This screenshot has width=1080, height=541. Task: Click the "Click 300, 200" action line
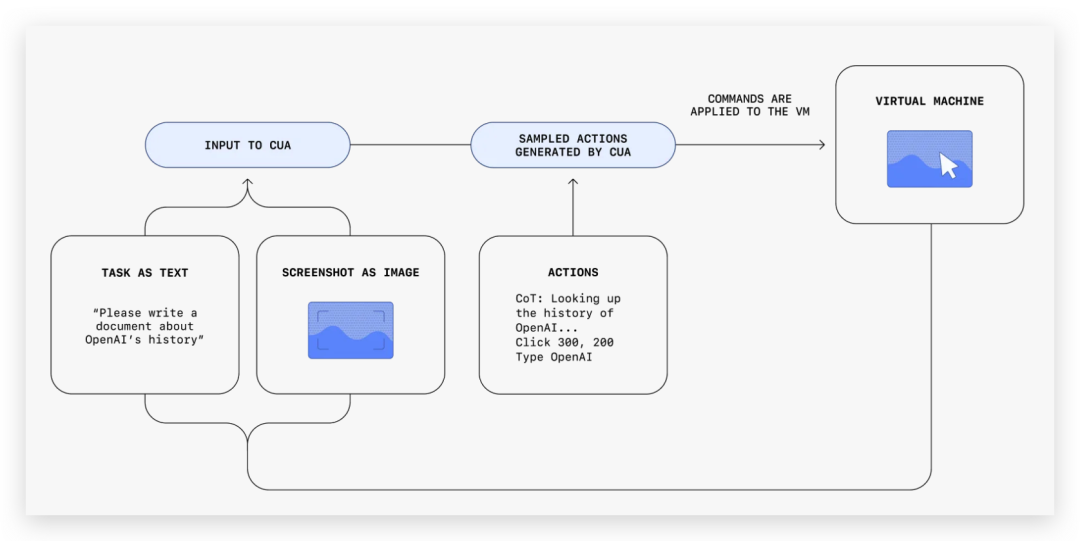(564, 342)
